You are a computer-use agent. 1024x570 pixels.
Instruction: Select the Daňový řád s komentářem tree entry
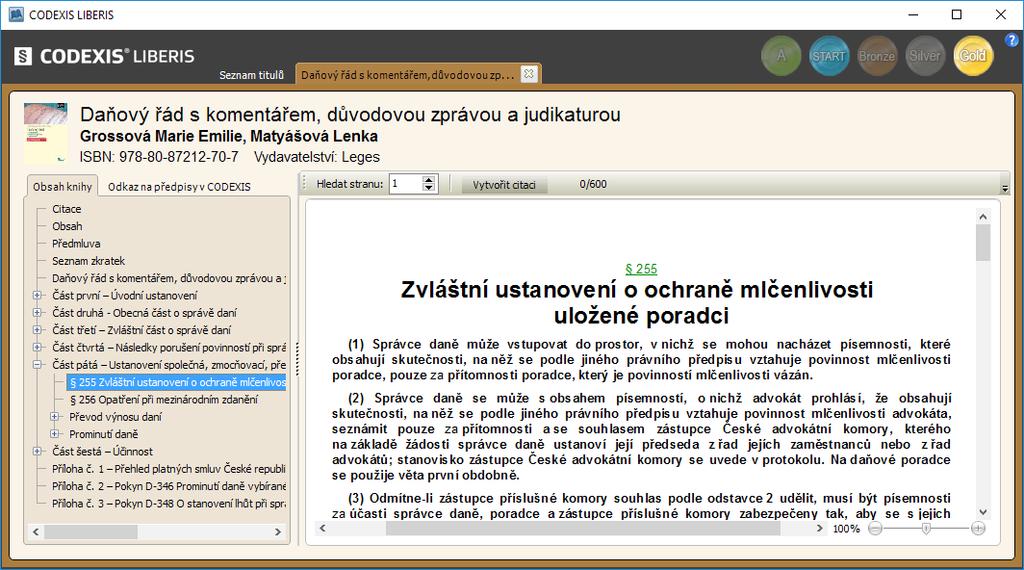click(x=168, y=278)
